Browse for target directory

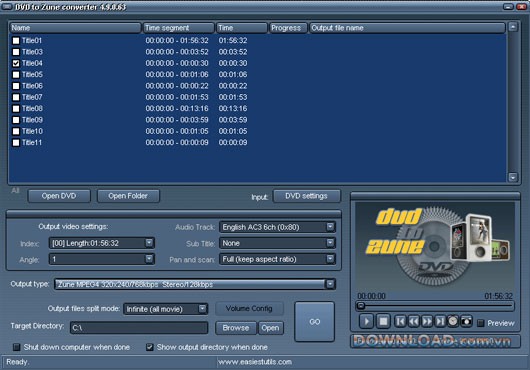(236, 328)
